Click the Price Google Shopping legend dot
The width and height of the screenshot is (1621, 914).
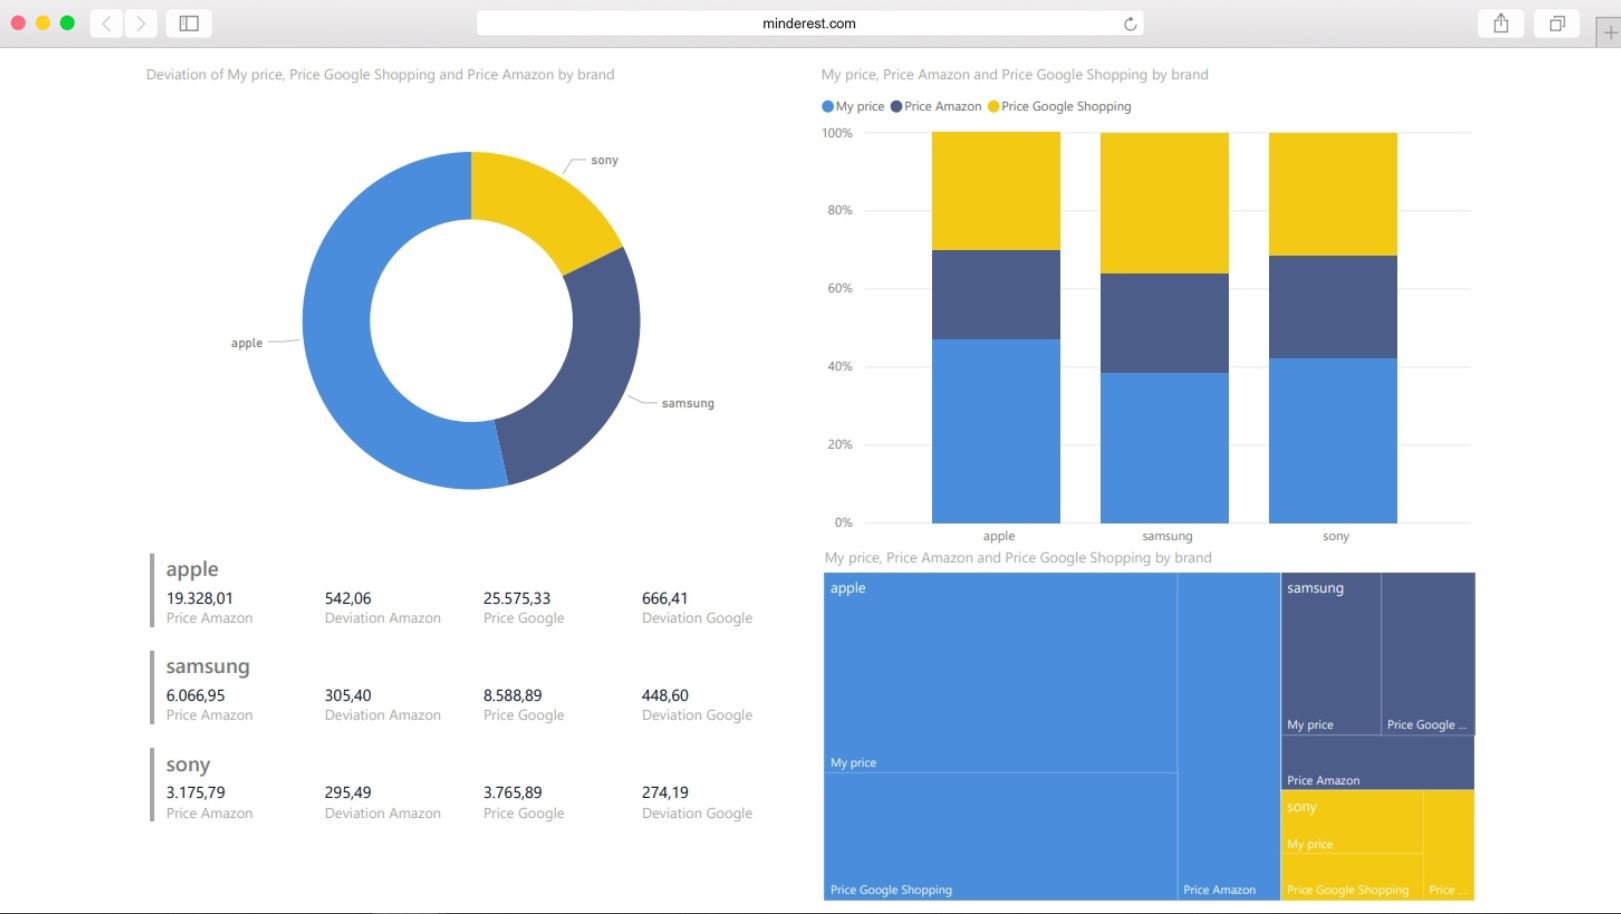(993, 106)
